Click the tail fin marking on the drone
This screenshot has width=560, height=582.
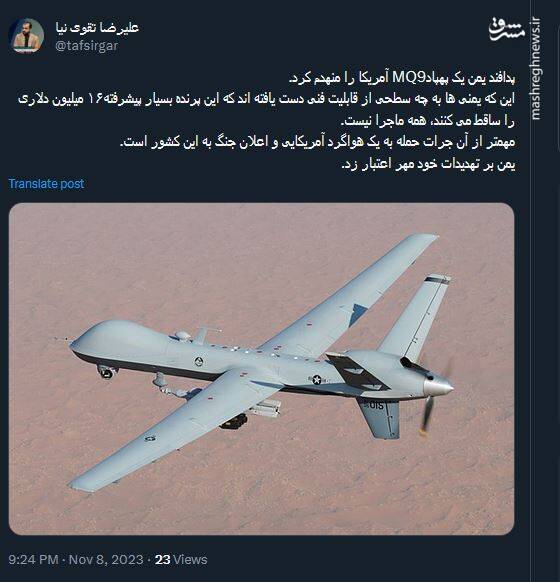point(376,405)
